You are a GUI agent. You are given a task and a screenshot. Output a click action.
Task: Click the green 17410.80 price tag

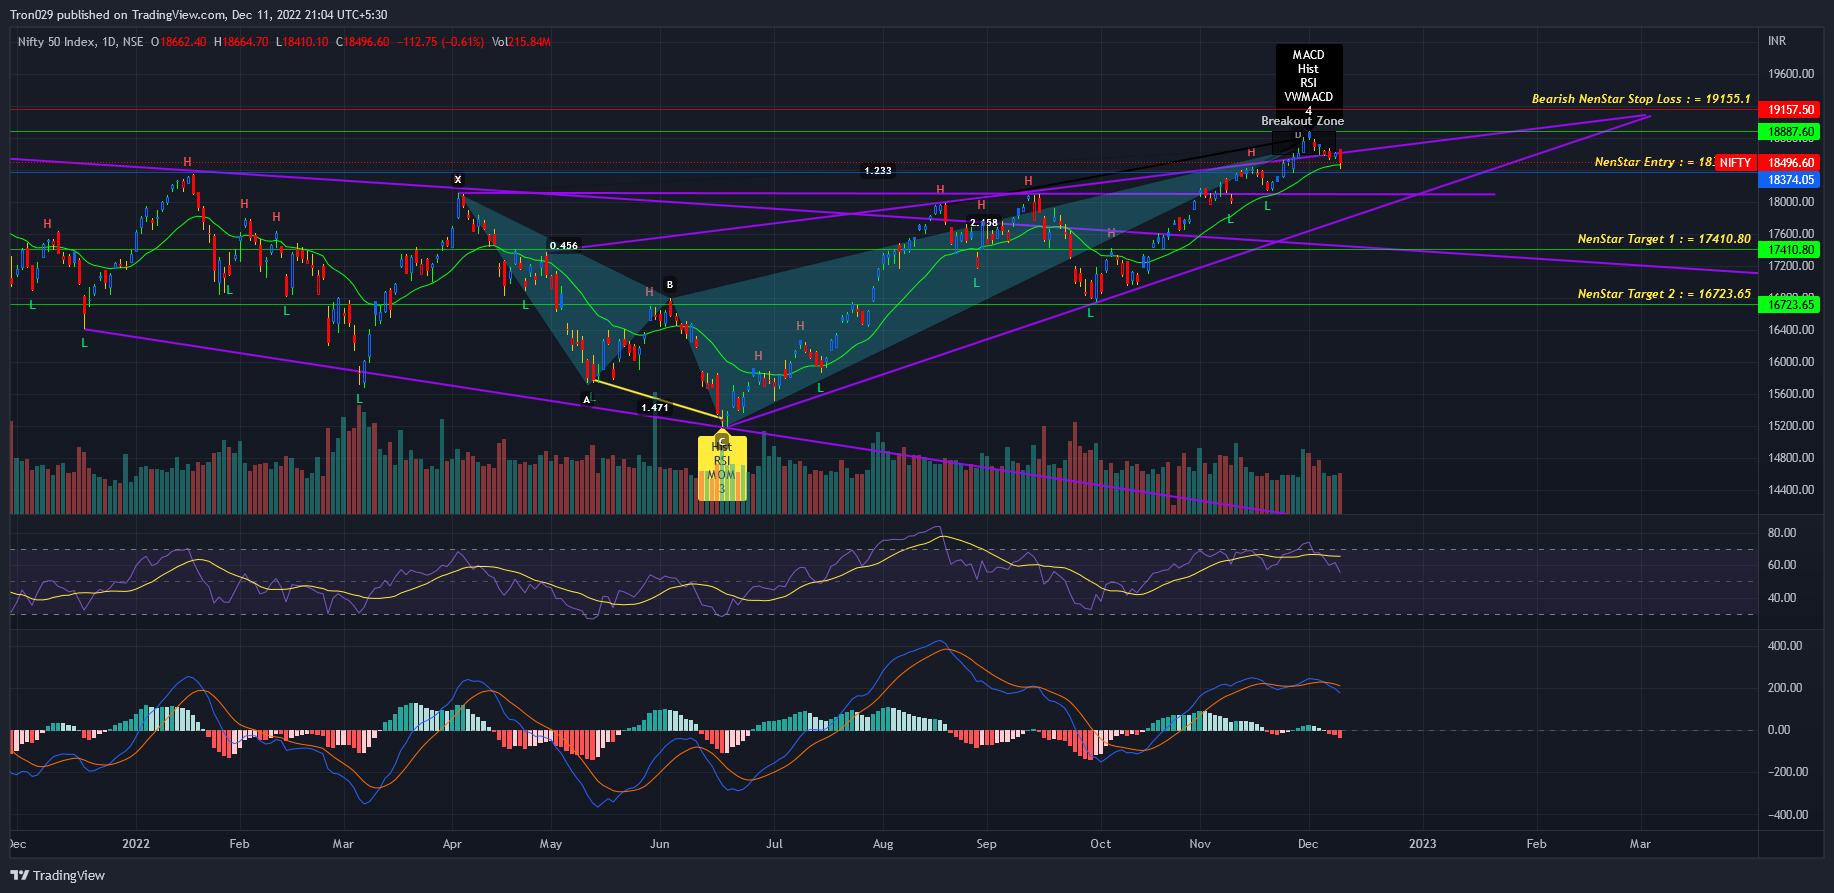[1790, 250]
